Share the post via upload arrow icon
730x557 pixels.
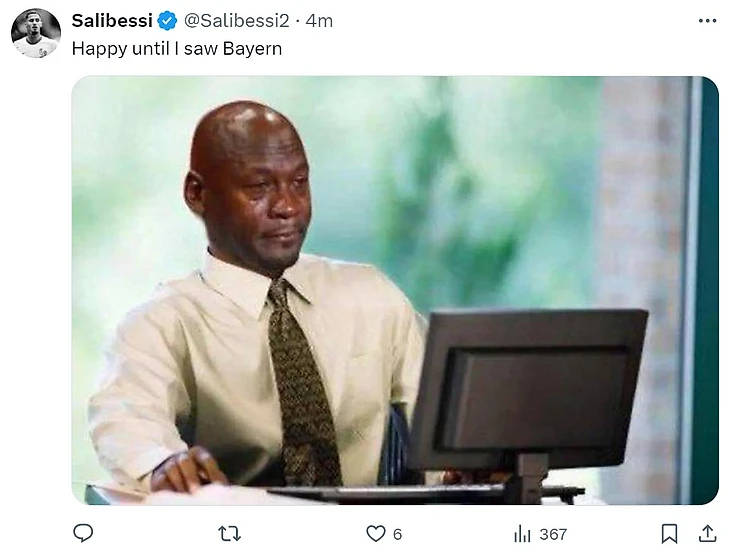707,534
